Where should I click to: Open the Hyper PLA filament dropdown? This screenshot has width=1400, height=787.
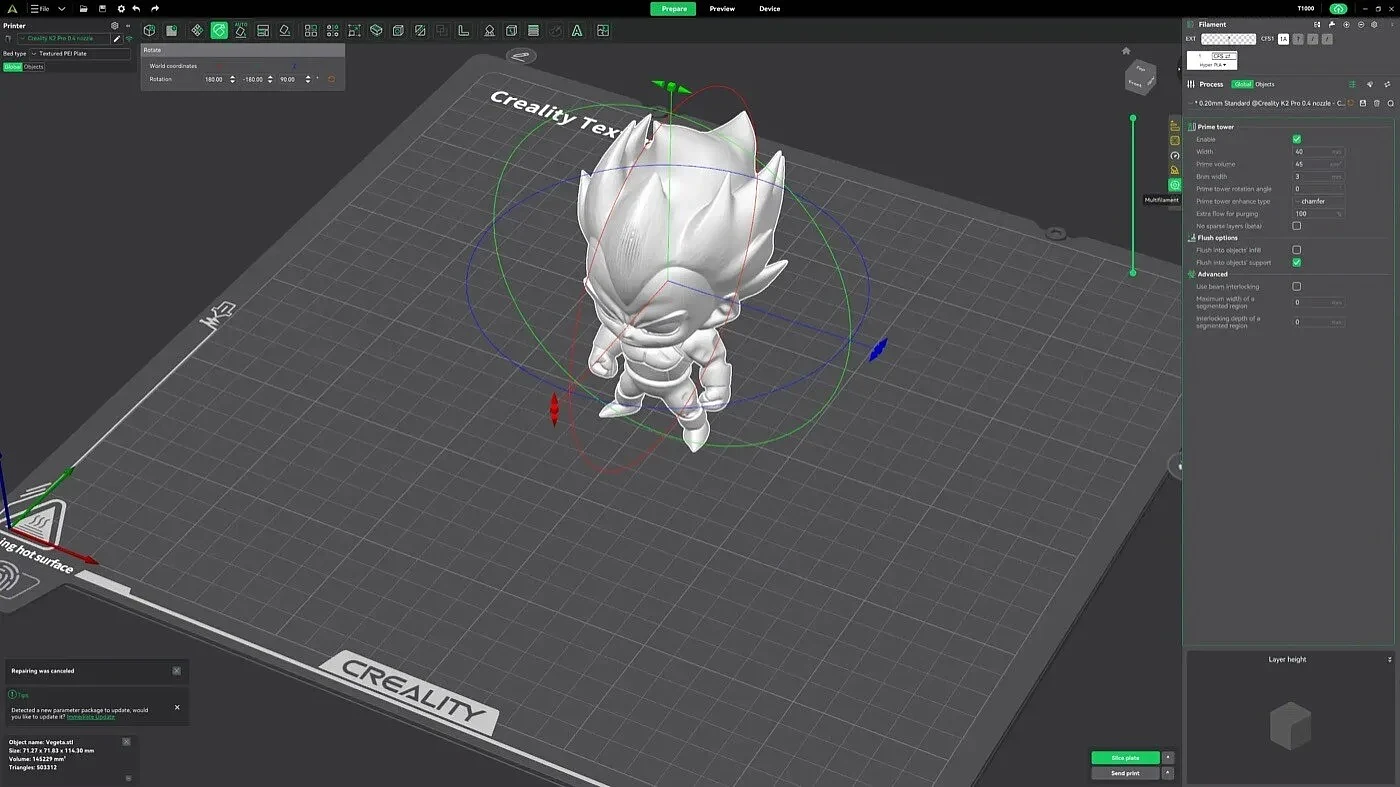coord(1212,65)
